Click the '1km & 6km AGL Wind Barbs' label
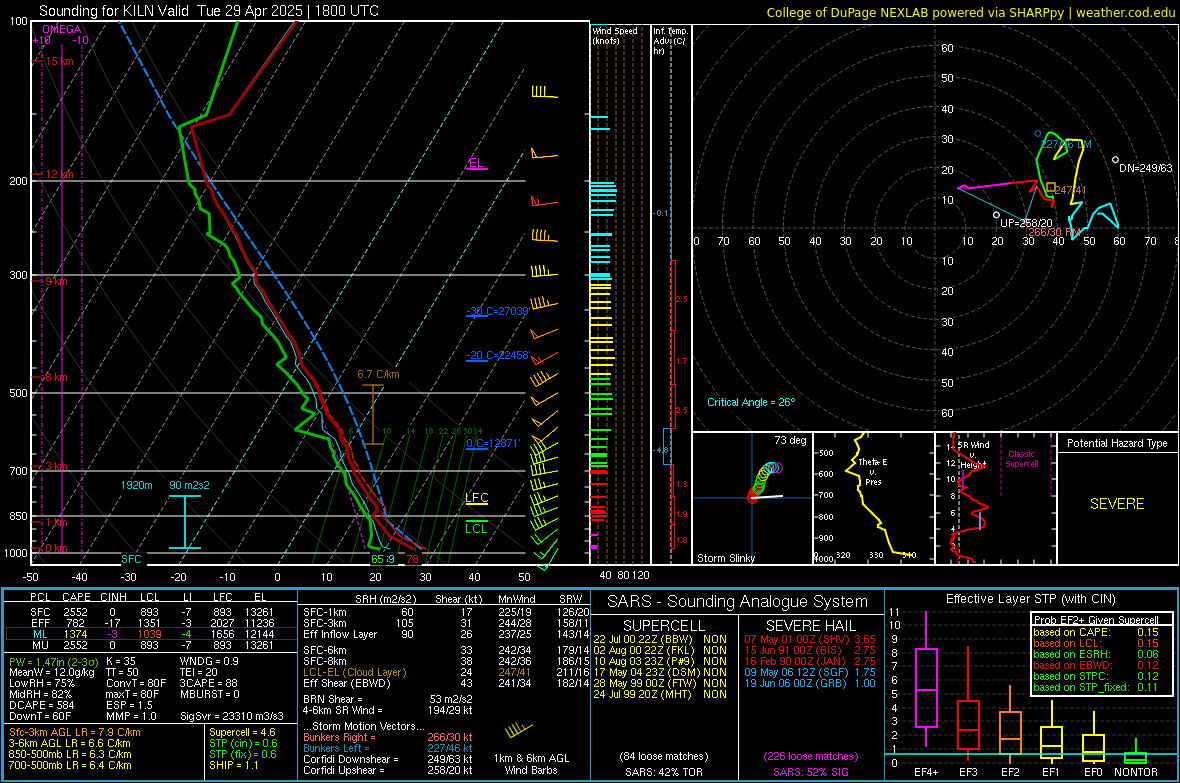Viewport: 1180px width, 783px height. pos(531,764)
